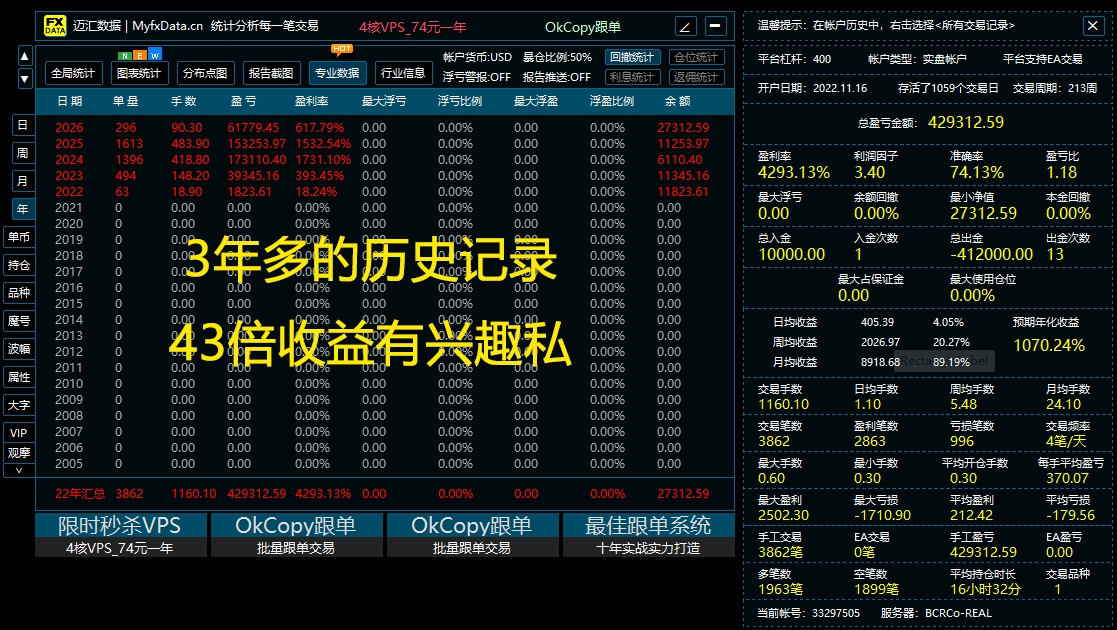This screenshot has height=630, width=1117.
Task: Open 利息统计 interest statistics
Action: [632, 77]
